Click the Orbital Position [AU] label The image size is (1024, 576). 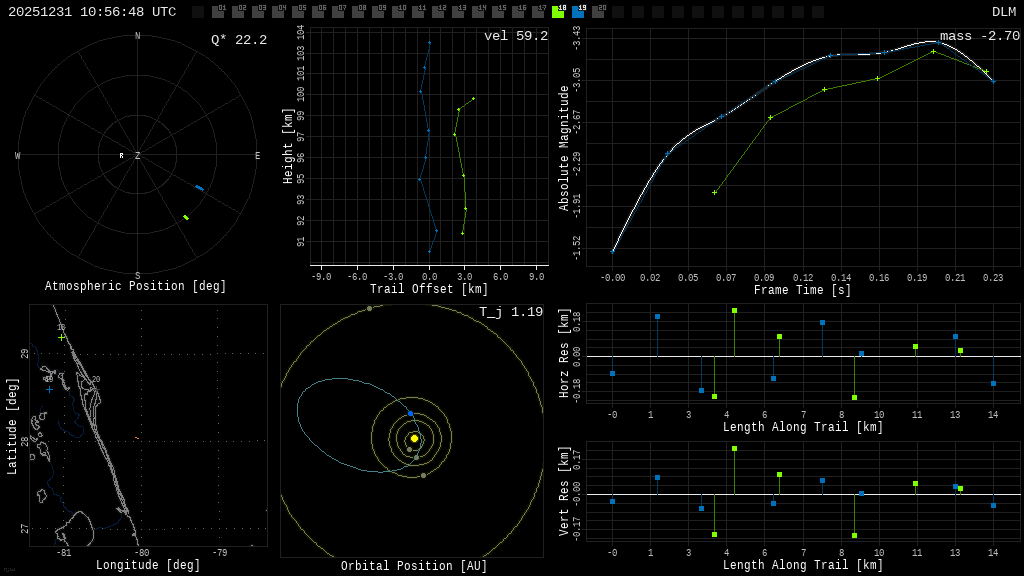pos(414,566)
